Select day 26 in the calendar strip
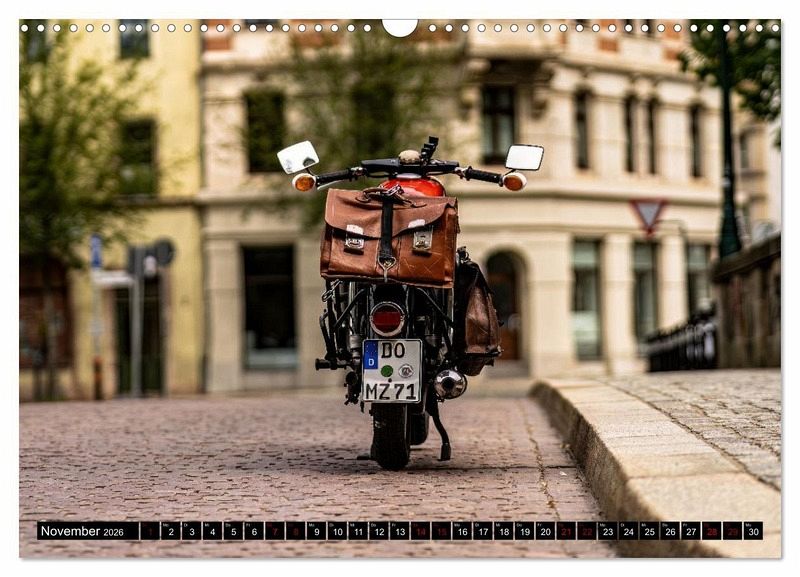Screen dimensions: 800x577 coord(671,531)
